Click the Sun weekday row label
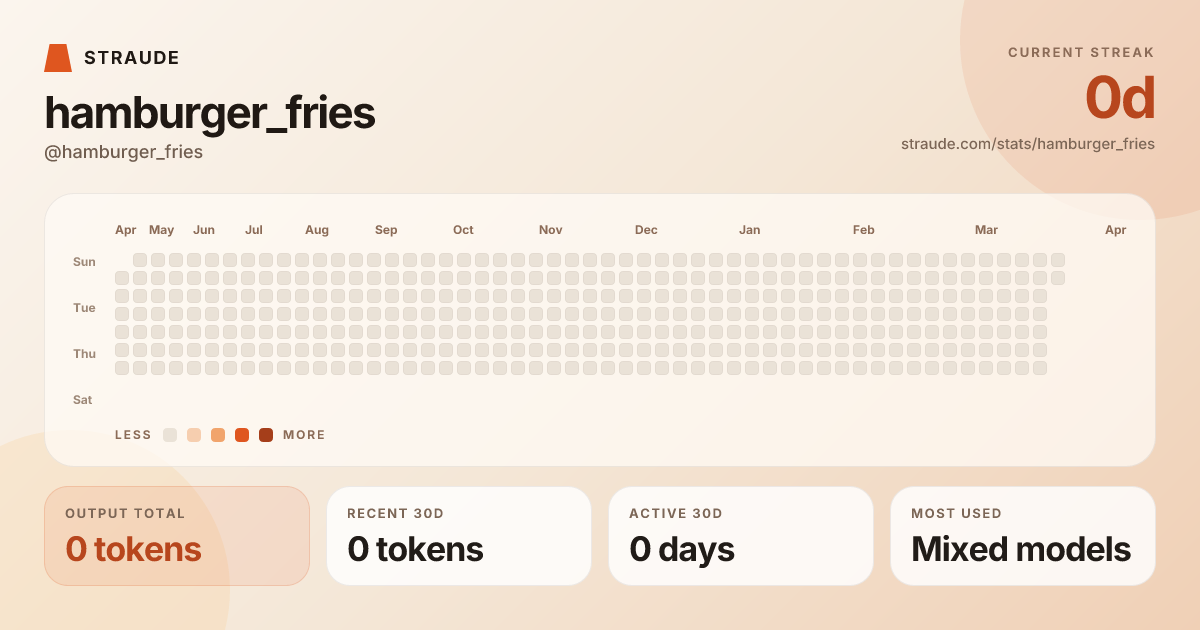Image resolution: width=1200 pixels, height=630 pixels. 84,262
